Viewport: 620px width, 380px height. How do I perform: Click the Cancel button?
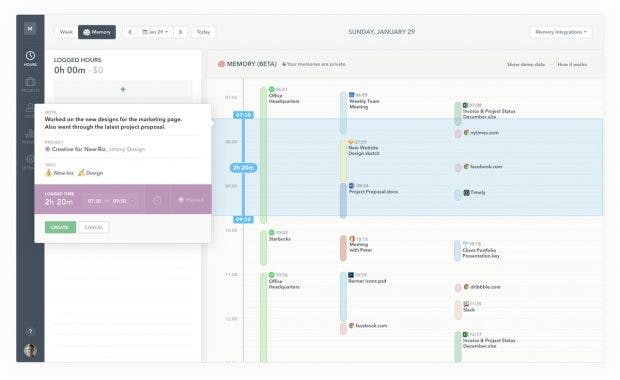coord(94,227)
